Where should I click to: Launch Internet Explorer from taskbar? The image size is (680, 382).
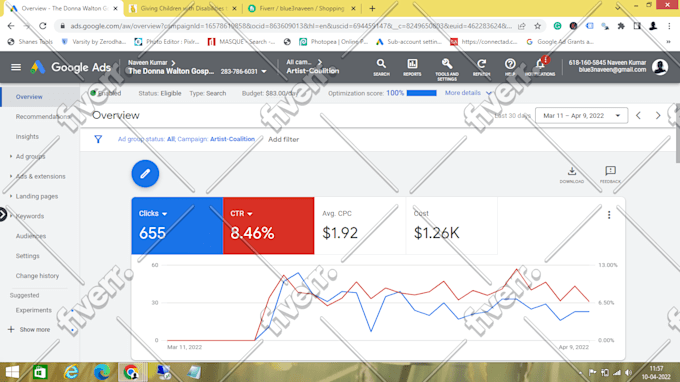(71, 372)
